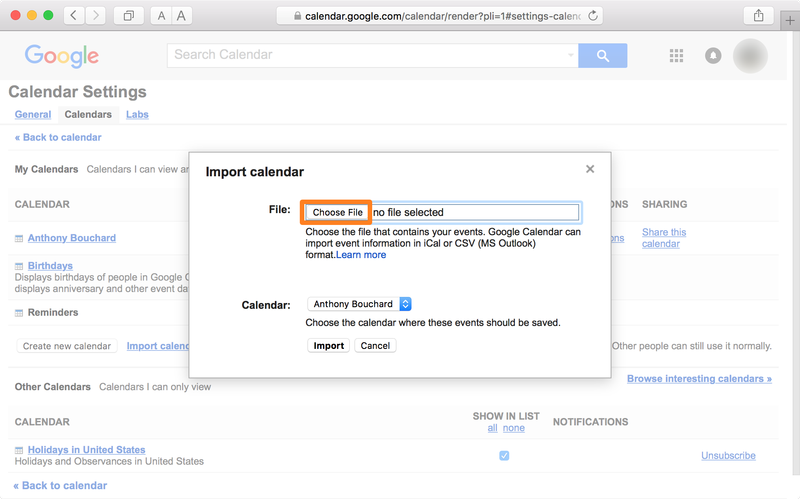800x499 pixels.
Task: Click the Safari address bar URL
Action: pyautogui.click(x=442, y=16)
